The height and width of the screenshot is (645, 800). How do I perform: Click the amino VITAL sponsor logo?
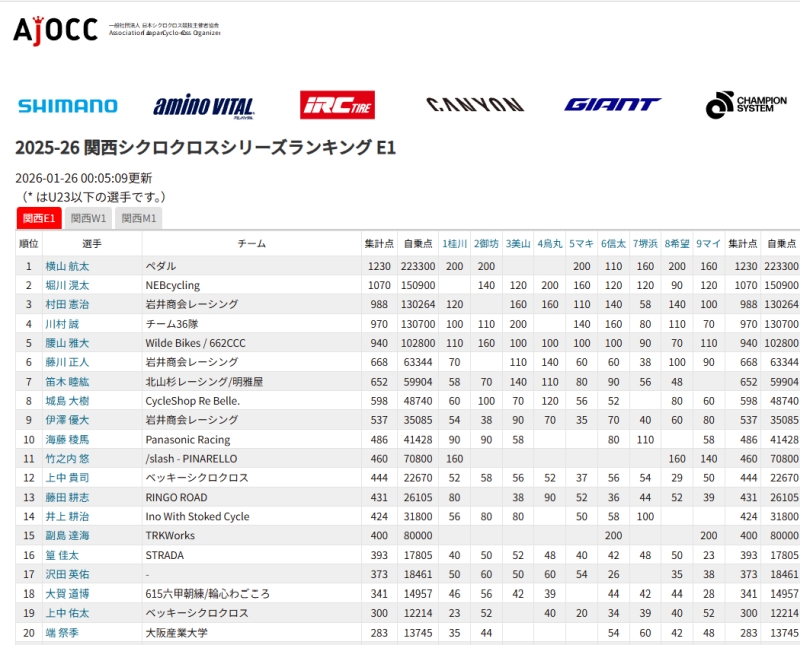[x=204, y=107]
